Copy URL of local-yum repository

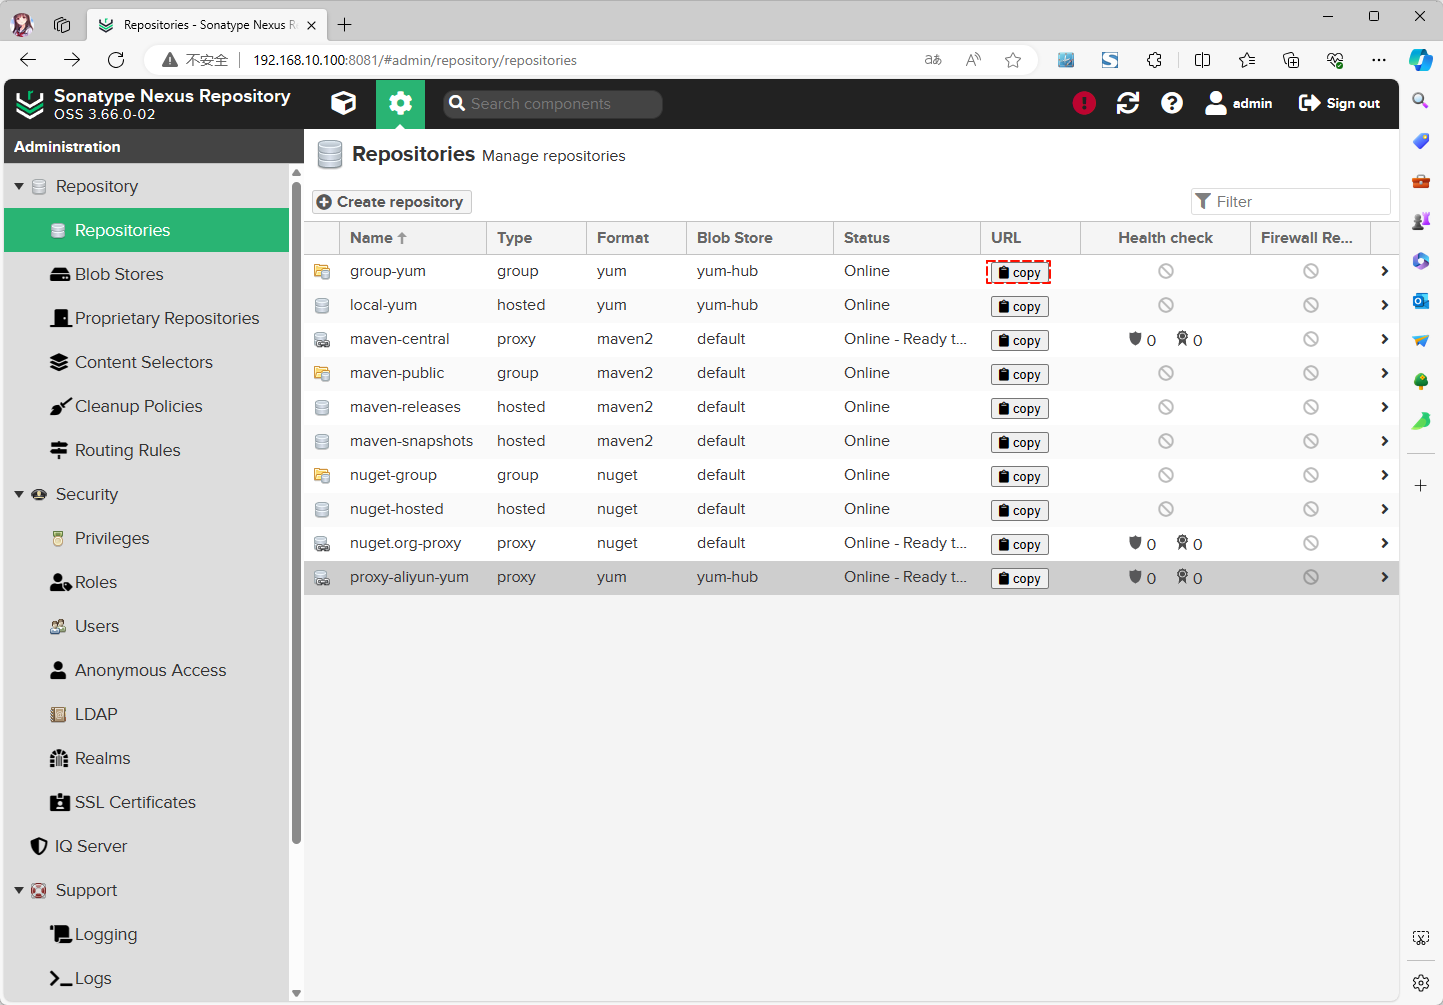pos(1019,306)
